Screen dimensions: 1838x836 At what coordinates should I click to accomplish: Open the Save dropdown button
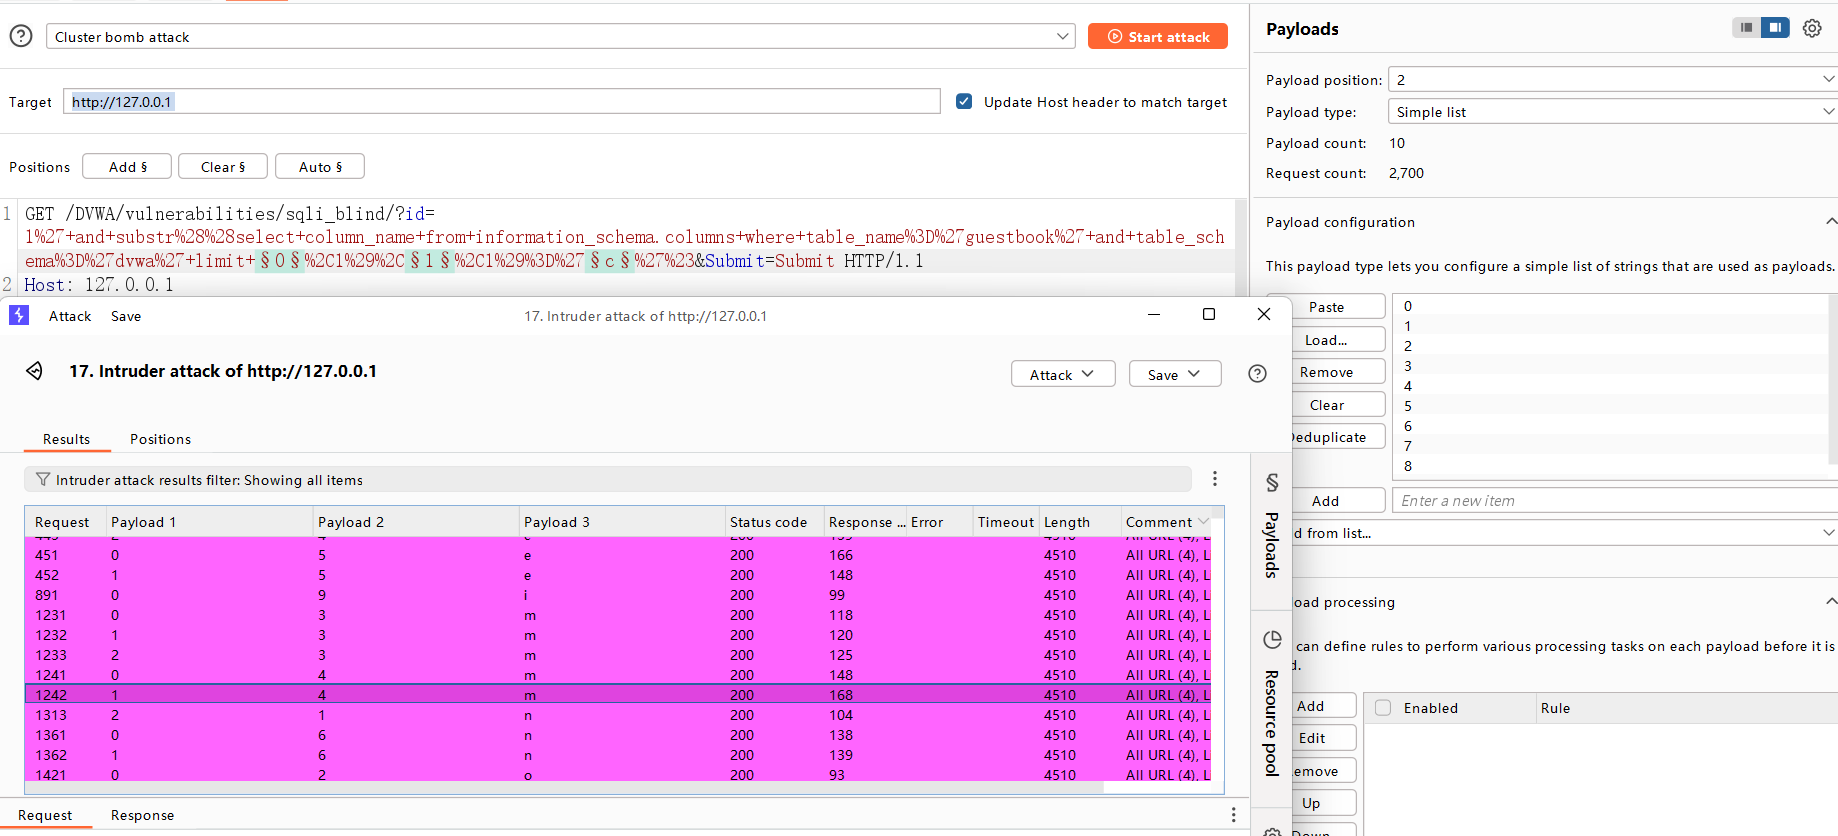1175,374
